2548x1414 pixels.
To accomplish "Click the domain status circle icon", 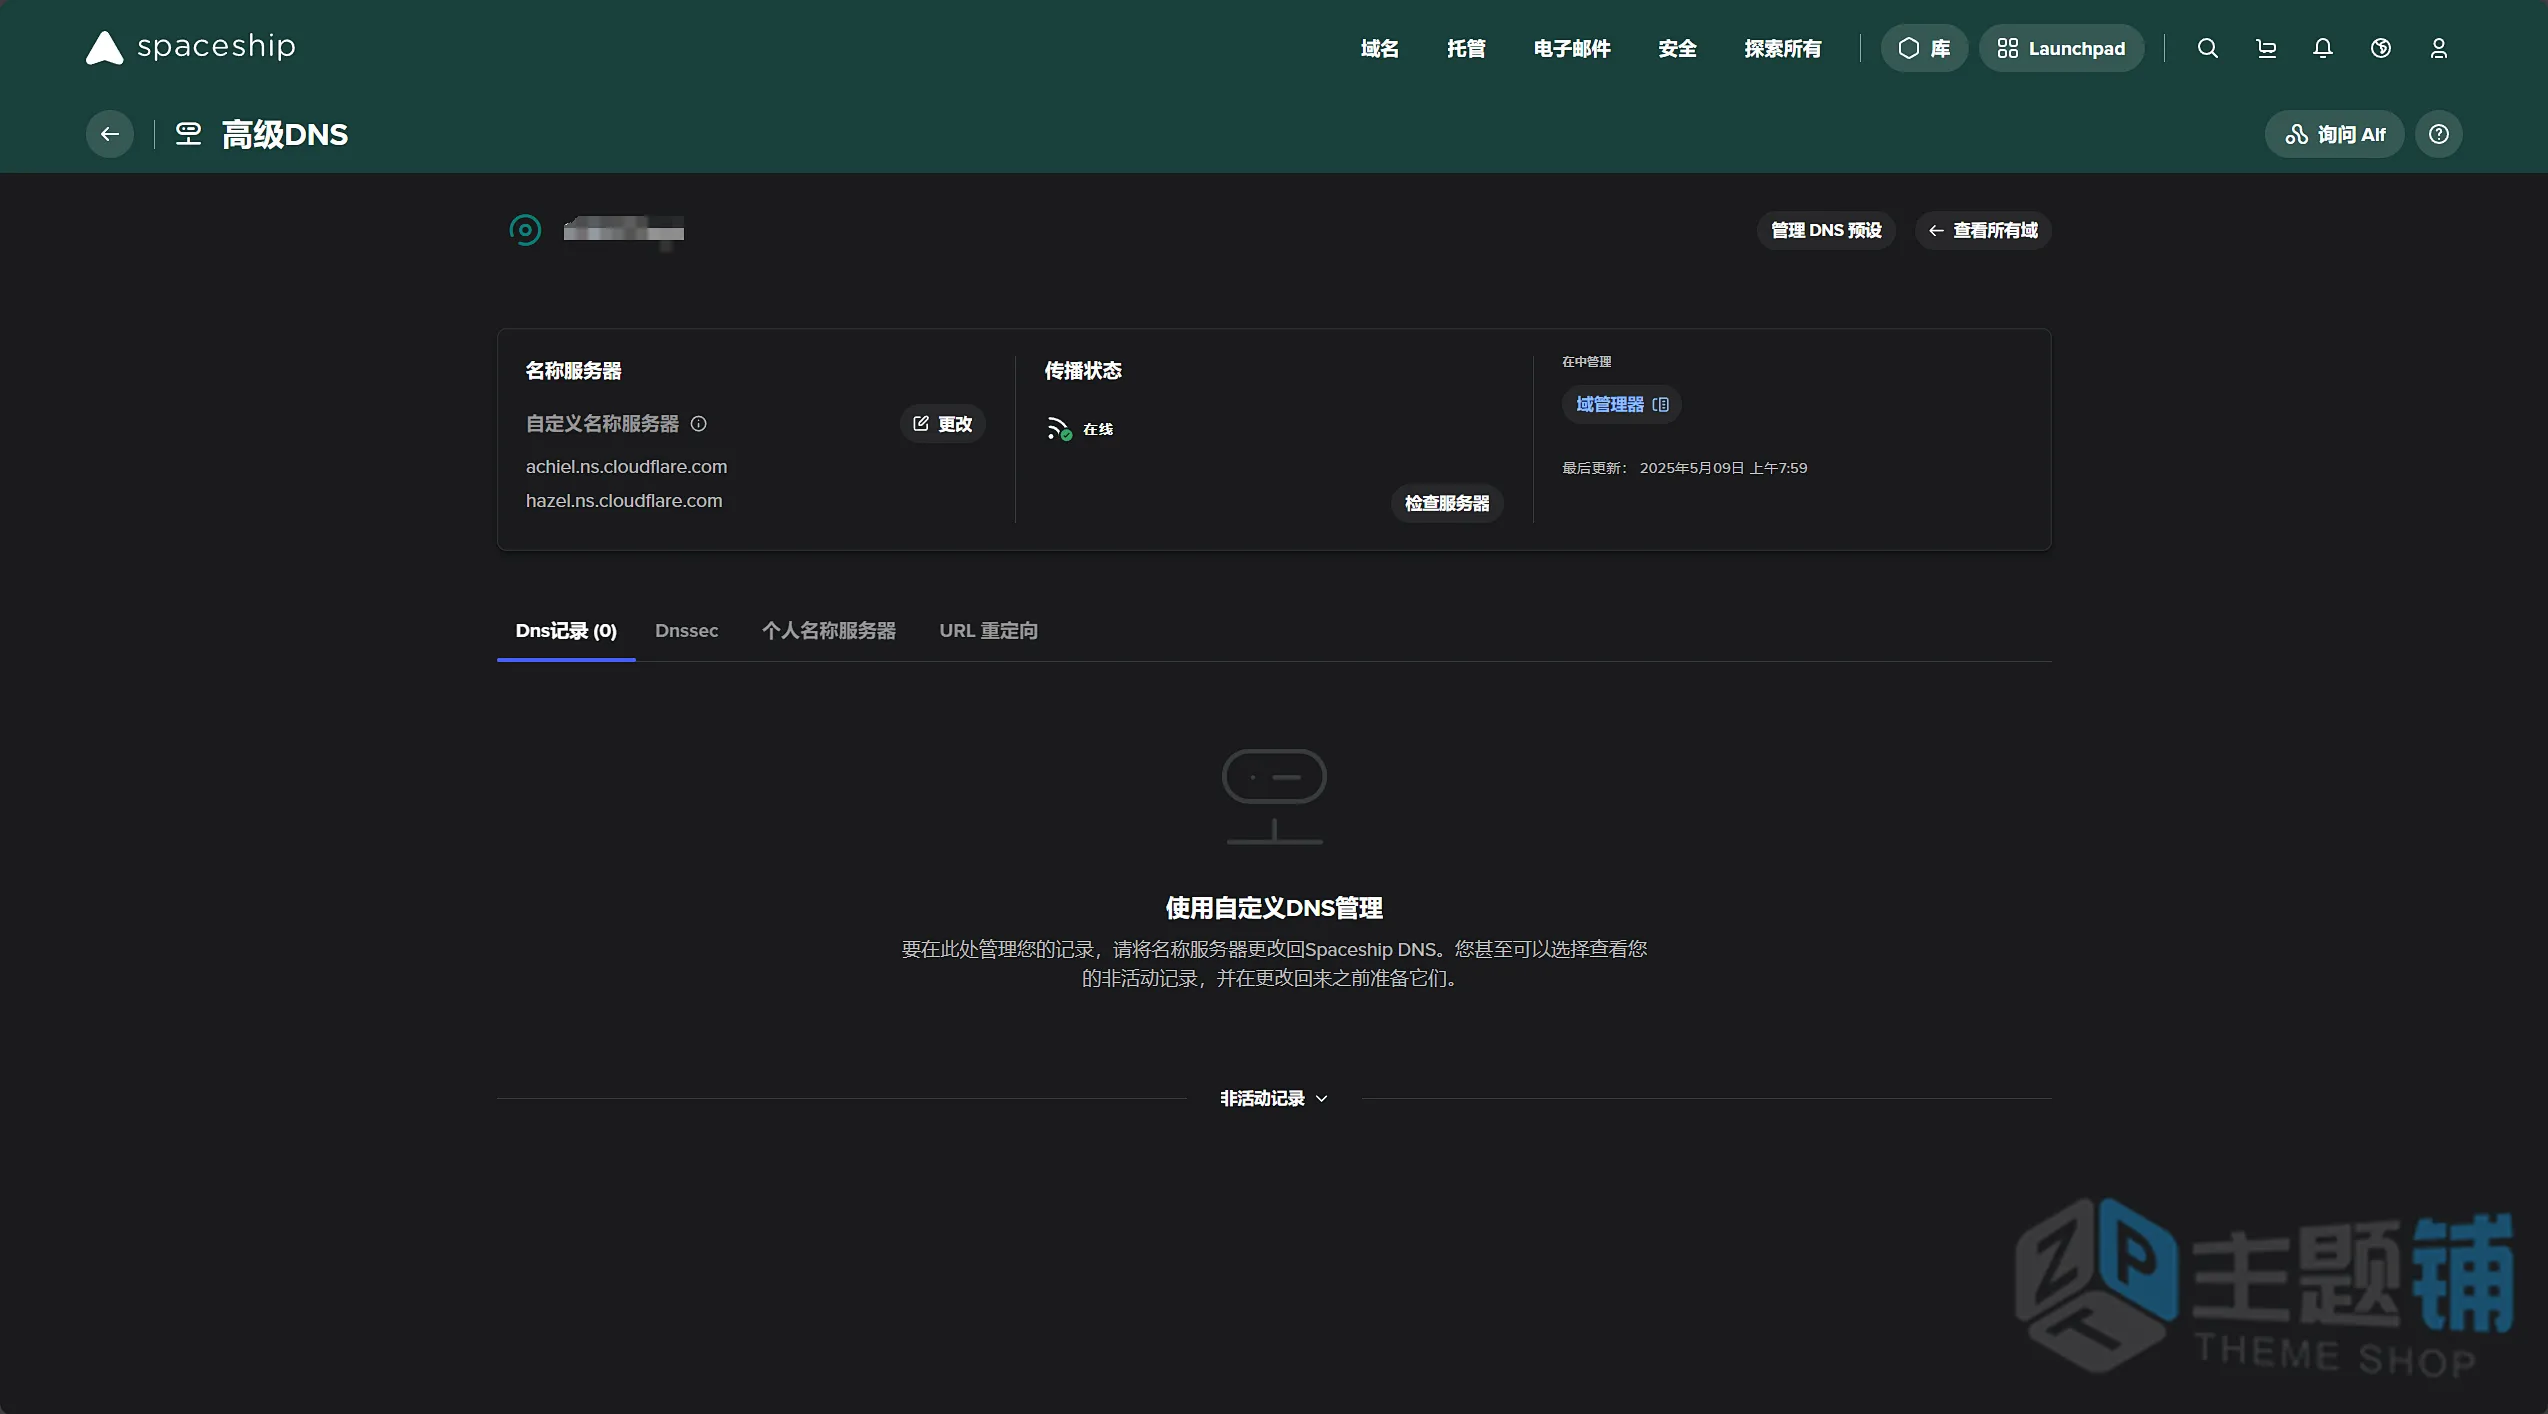I will click(x=525, y=230).
